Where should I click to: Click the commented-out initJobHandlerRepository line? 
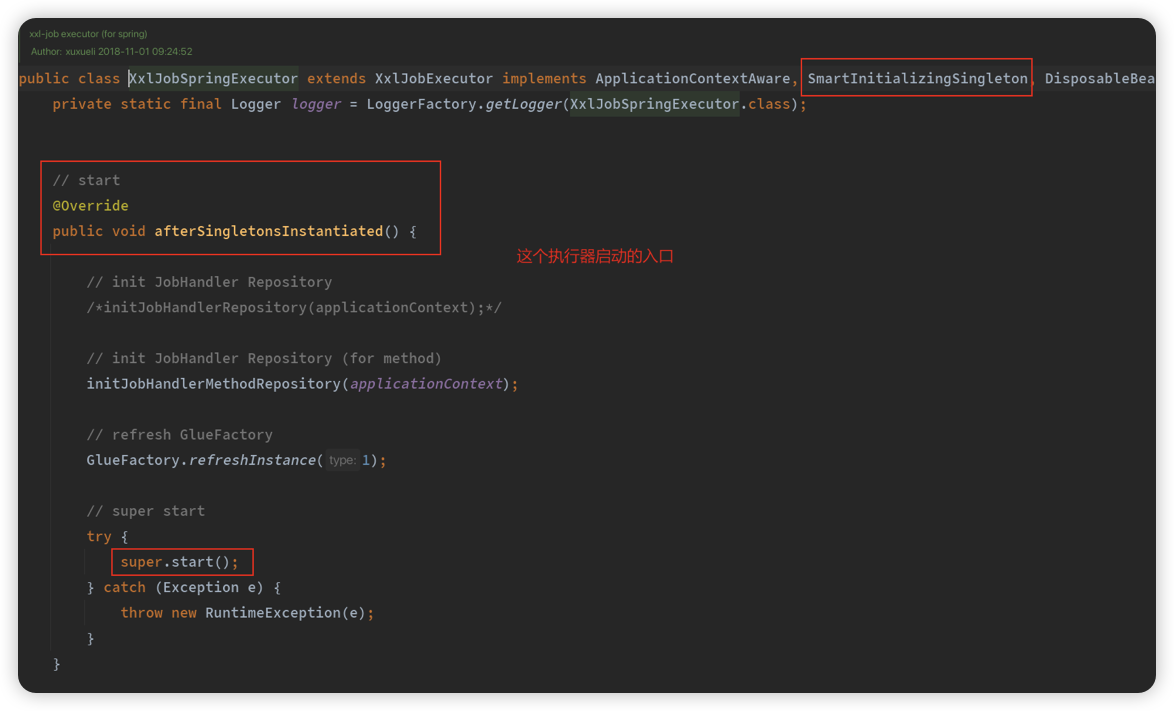(294, 308)
